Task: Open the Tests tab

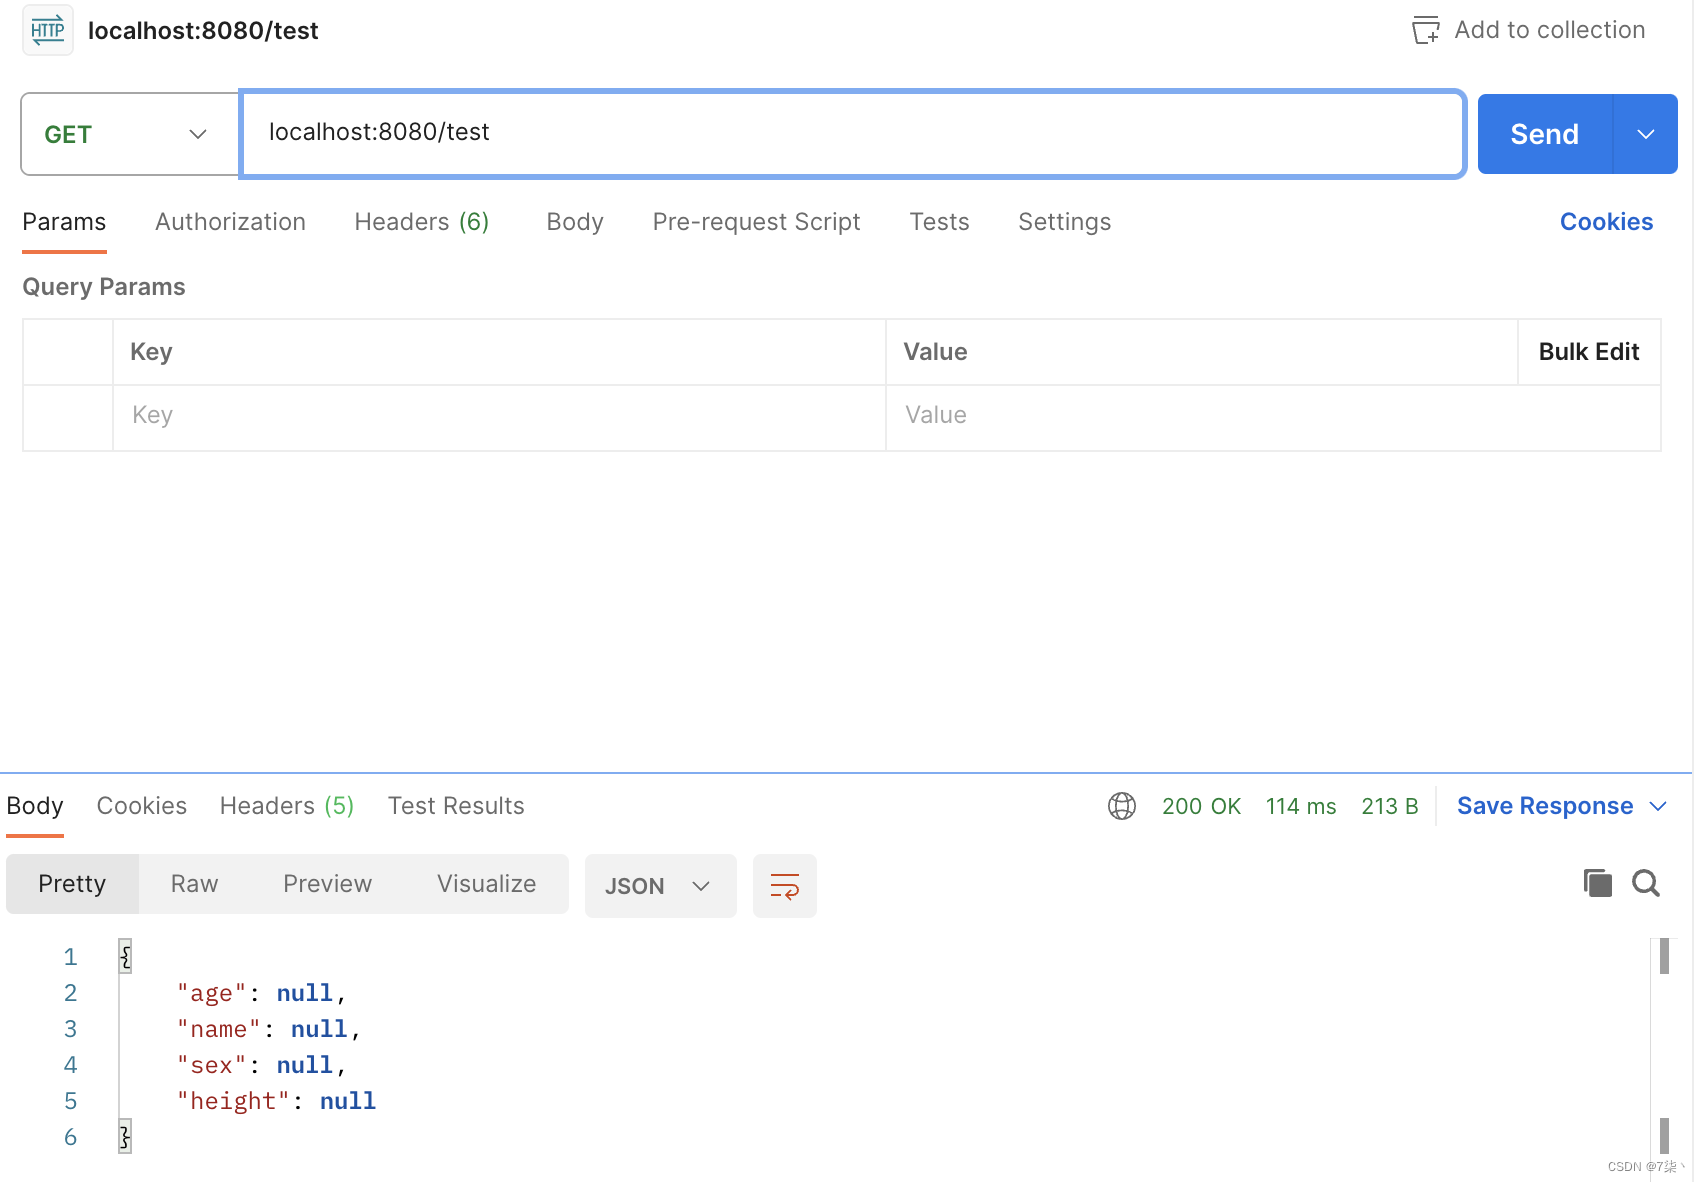Action: click(939, 222)
